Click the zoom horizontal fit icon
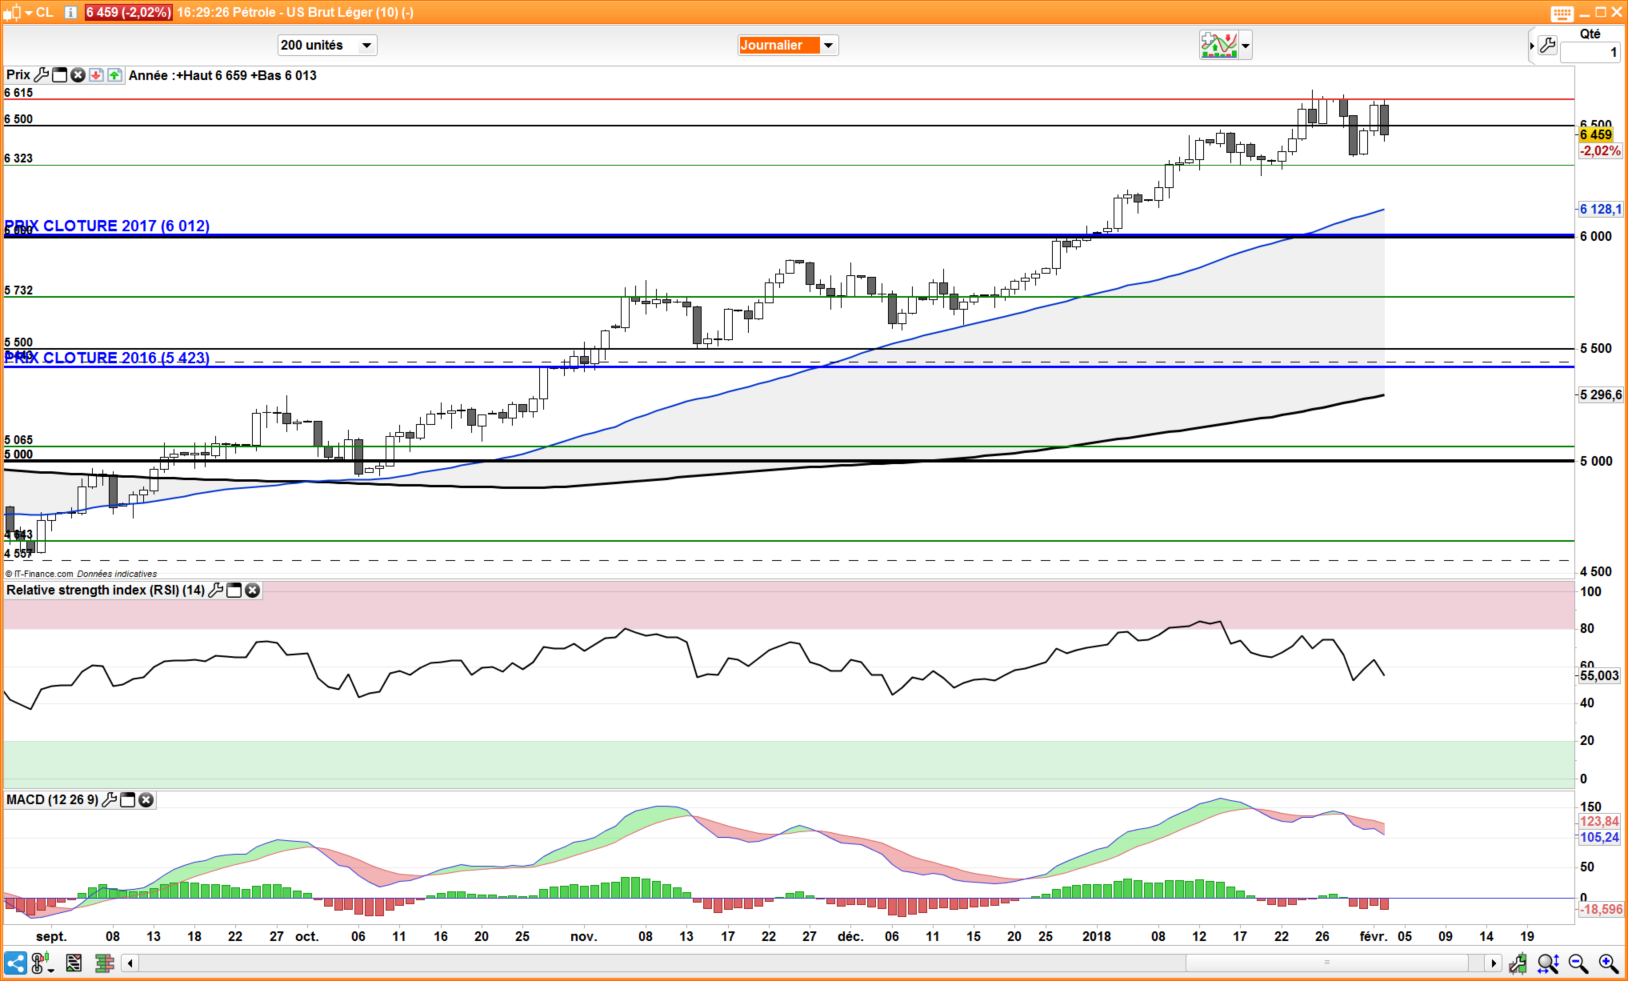The height and width of the screenshot is (981, 1628). [1548, 963]
